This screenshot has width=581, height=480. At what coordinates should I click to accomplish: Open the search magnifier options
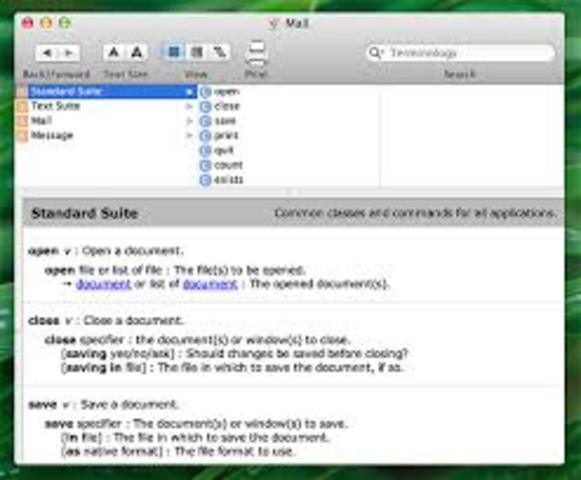375,53
